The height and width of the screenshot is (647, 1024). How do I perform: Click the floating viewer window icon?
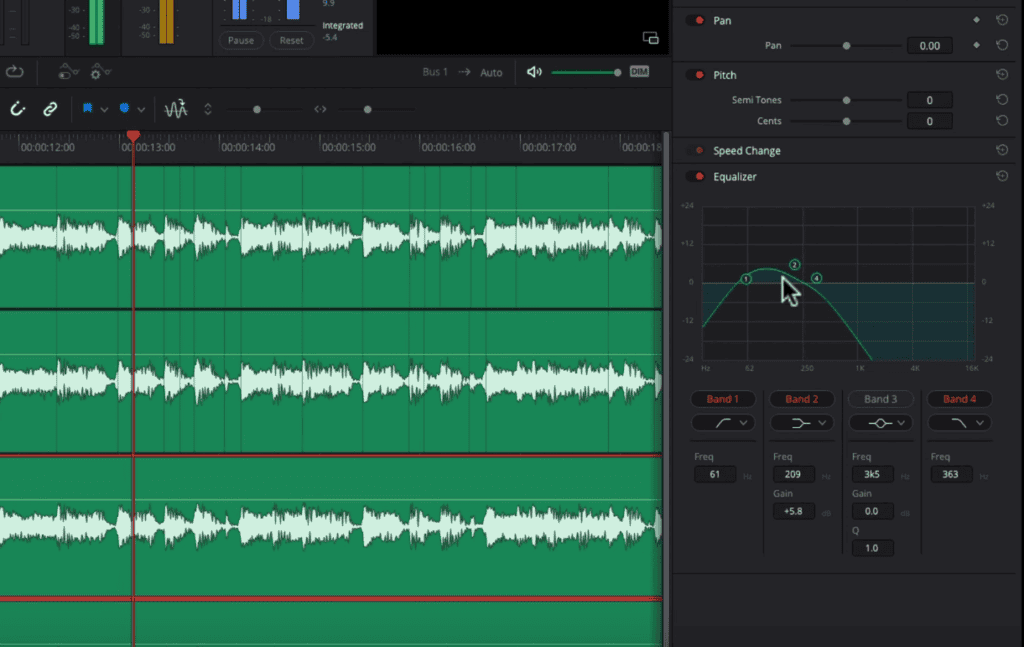(650, 38)
